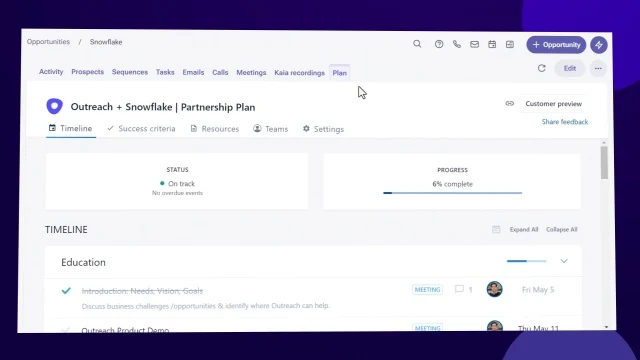Click the phone dialer icon
The width and height of the screenshot is (640, 360).
tap(457, 44)
